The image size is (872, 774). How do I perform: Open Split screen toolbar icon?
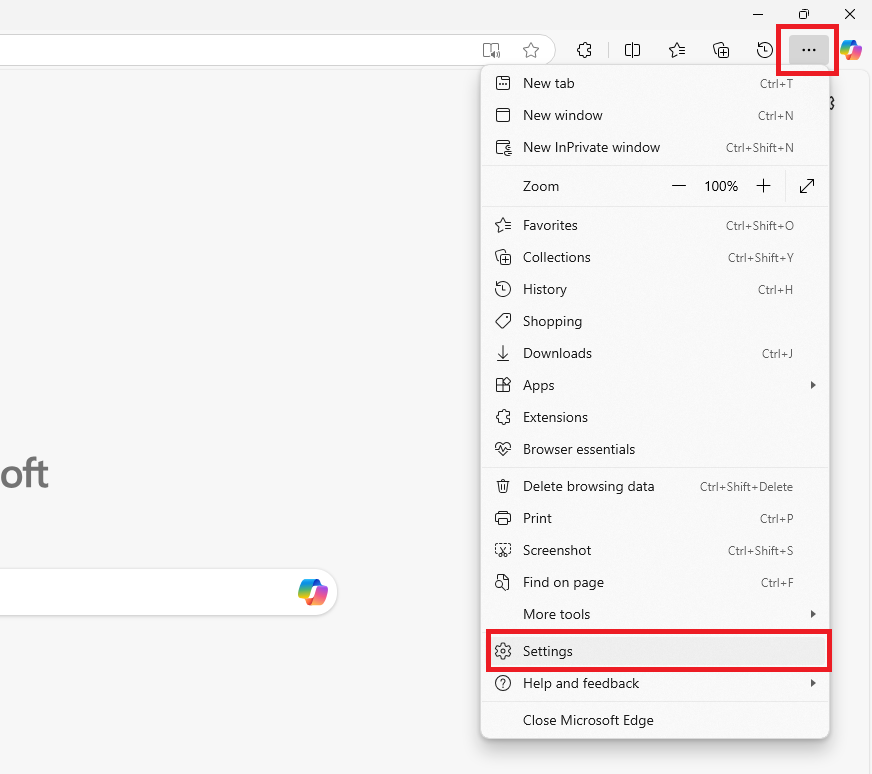(632, 50)
